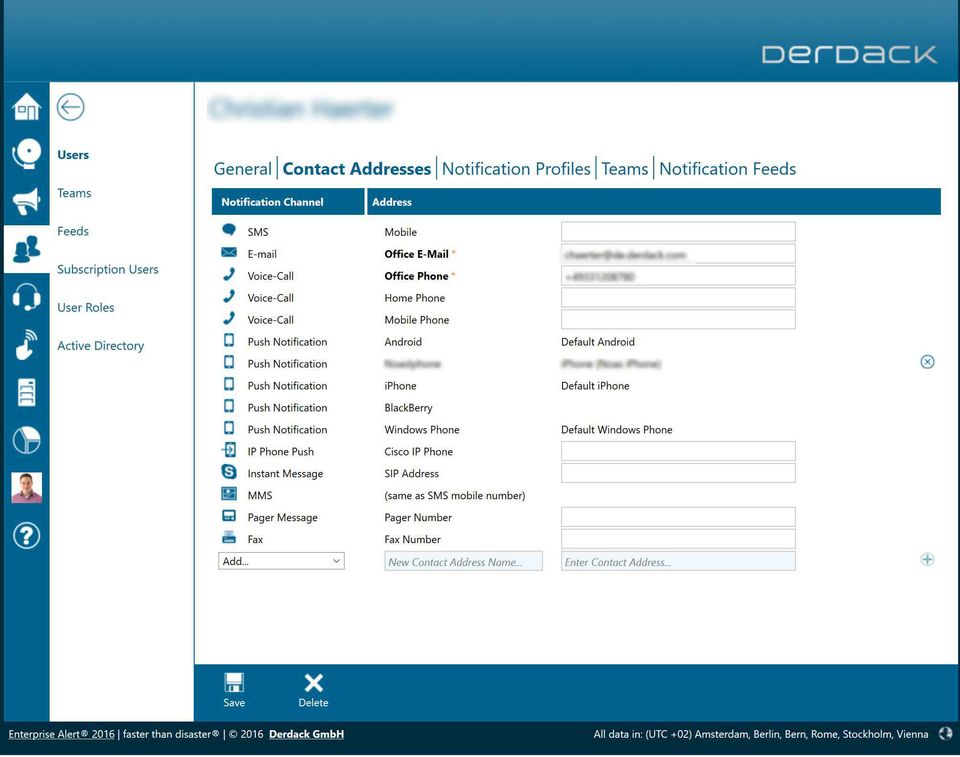The width and height of the screenshot is (960, 757).
Task: Click the SIP Address input field
Action: tap(678, 473)
